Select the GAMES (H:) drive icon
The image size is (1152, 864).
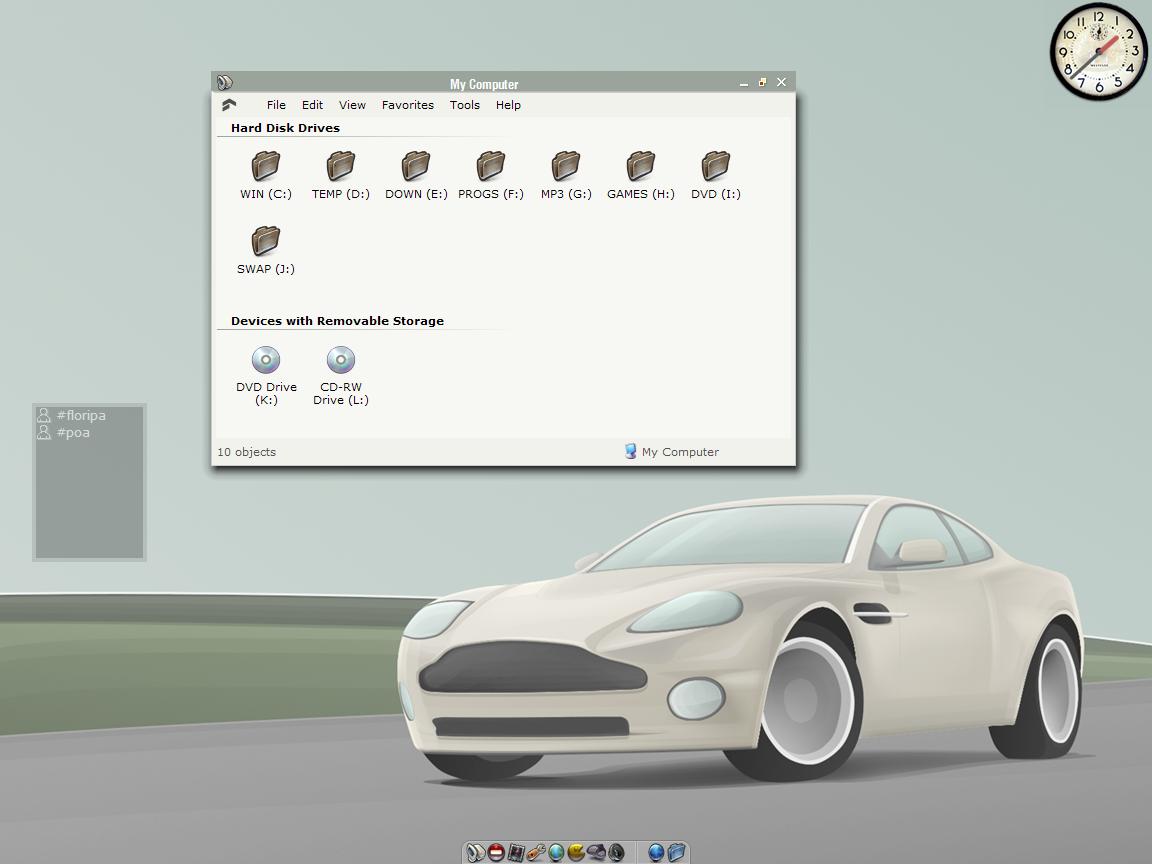(x=641, y=166)
